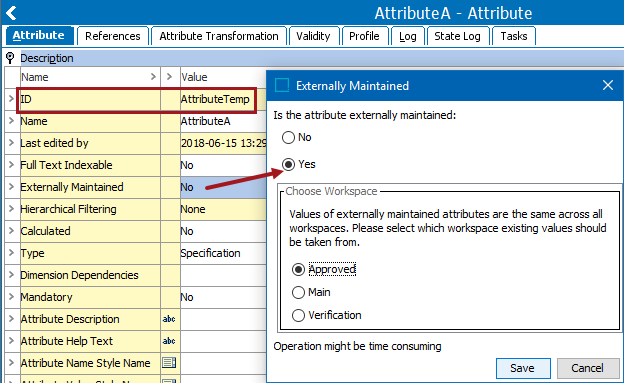Click the Hierarchical Filtering label
The height and width of the screenshot is (383, 624).
tap(68, 209)
